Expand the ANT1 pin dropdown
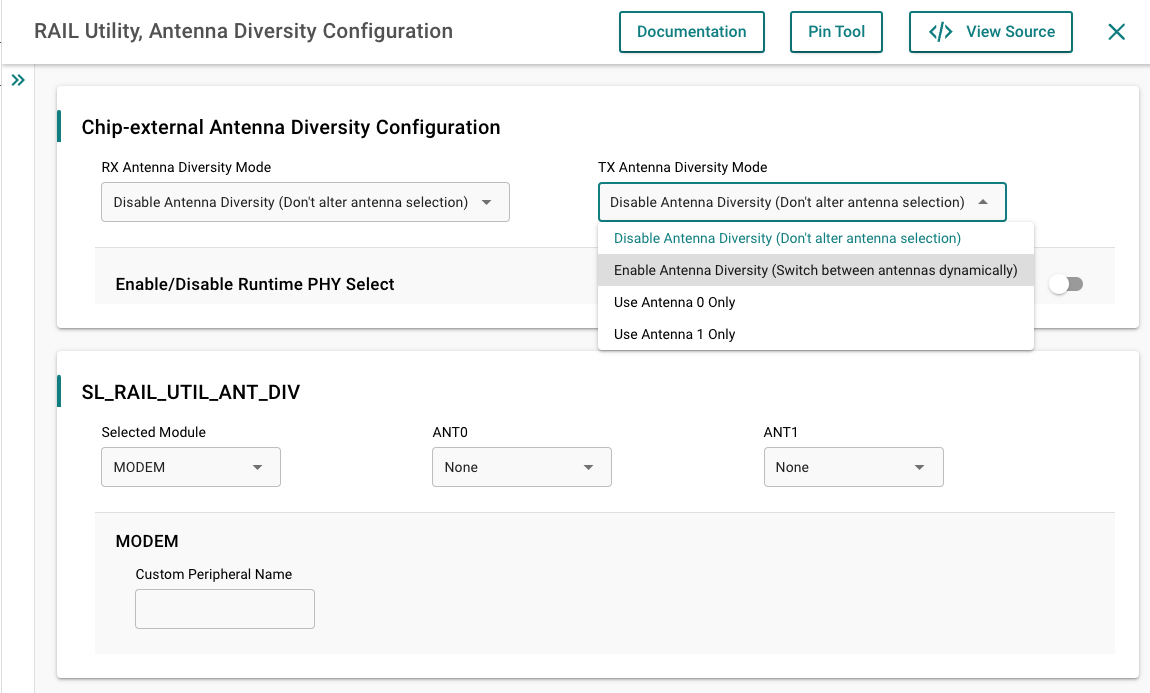 pyautogui.click(x=853, y=467)
